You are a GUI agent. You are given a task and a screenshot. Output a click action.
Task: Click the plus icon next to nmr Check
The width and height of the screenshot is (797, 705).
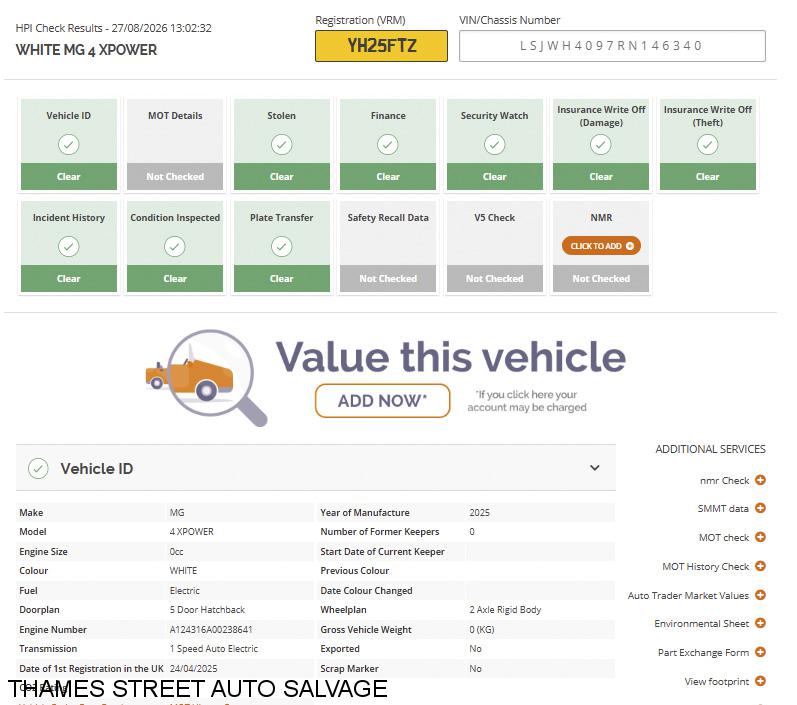click(760, 480)
